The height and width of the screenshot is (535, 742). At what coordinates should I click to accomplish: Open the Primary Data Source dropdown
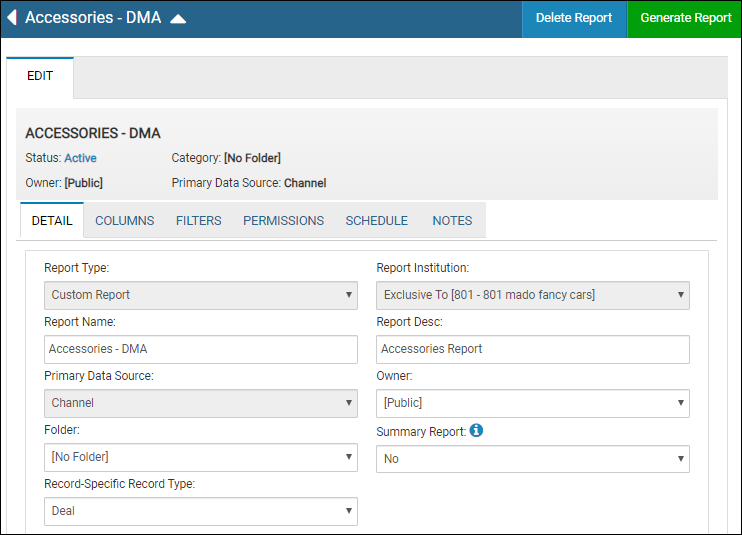click(201, 403)
